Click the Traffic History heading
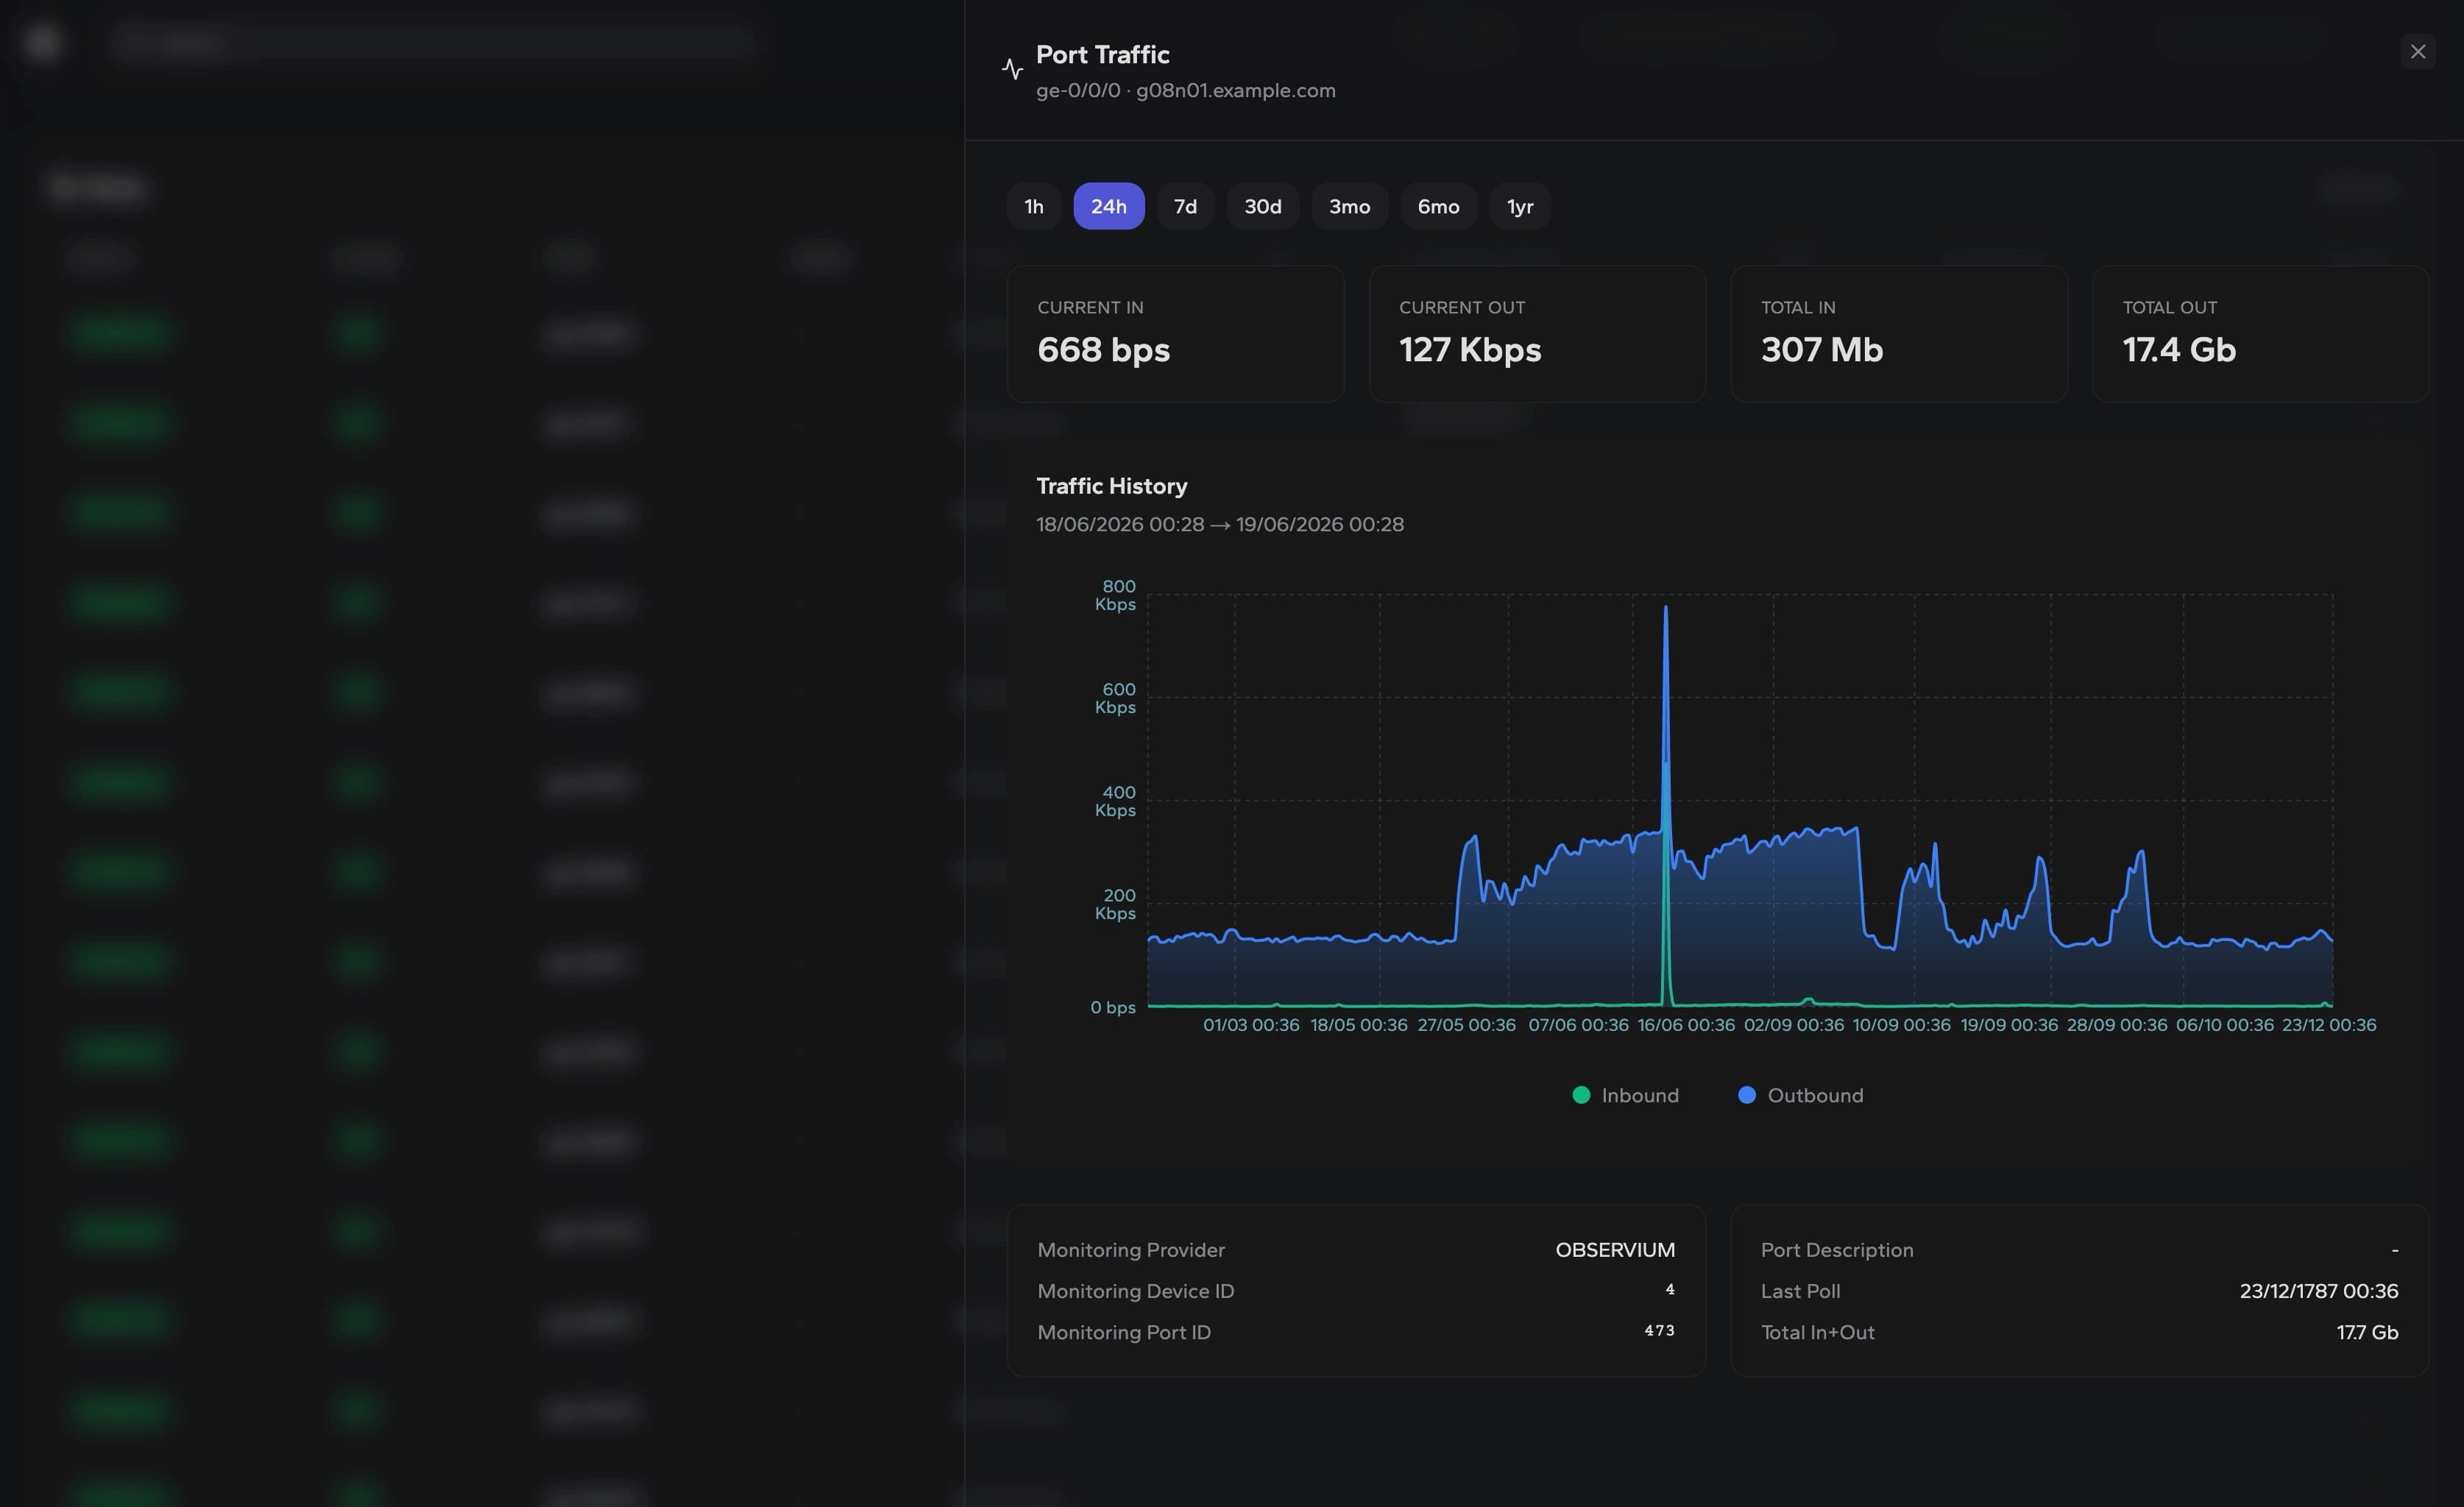This screenshot has height=1507, width=2464. (1111, 486)
